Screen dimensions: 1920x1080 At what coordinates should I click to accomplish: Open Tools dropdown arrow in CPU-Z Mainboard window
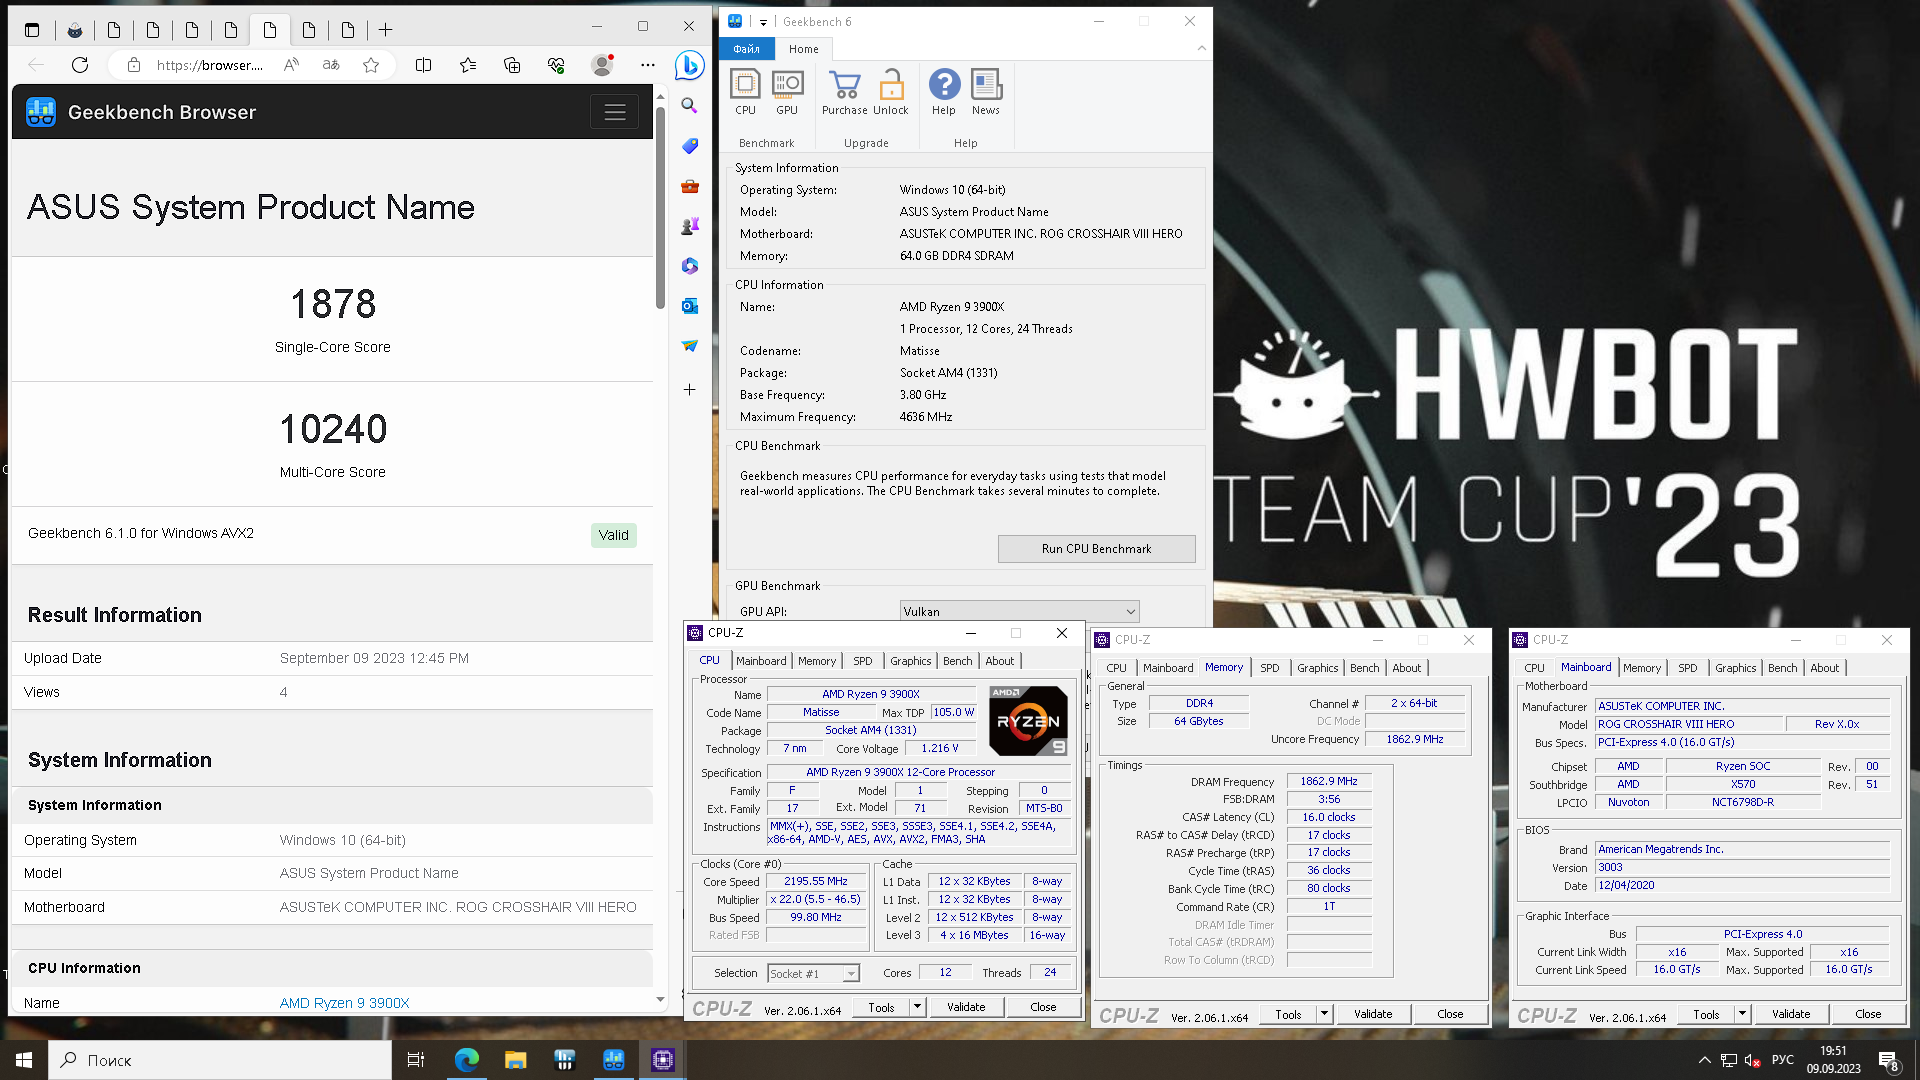click(x=1742, y=1014)
